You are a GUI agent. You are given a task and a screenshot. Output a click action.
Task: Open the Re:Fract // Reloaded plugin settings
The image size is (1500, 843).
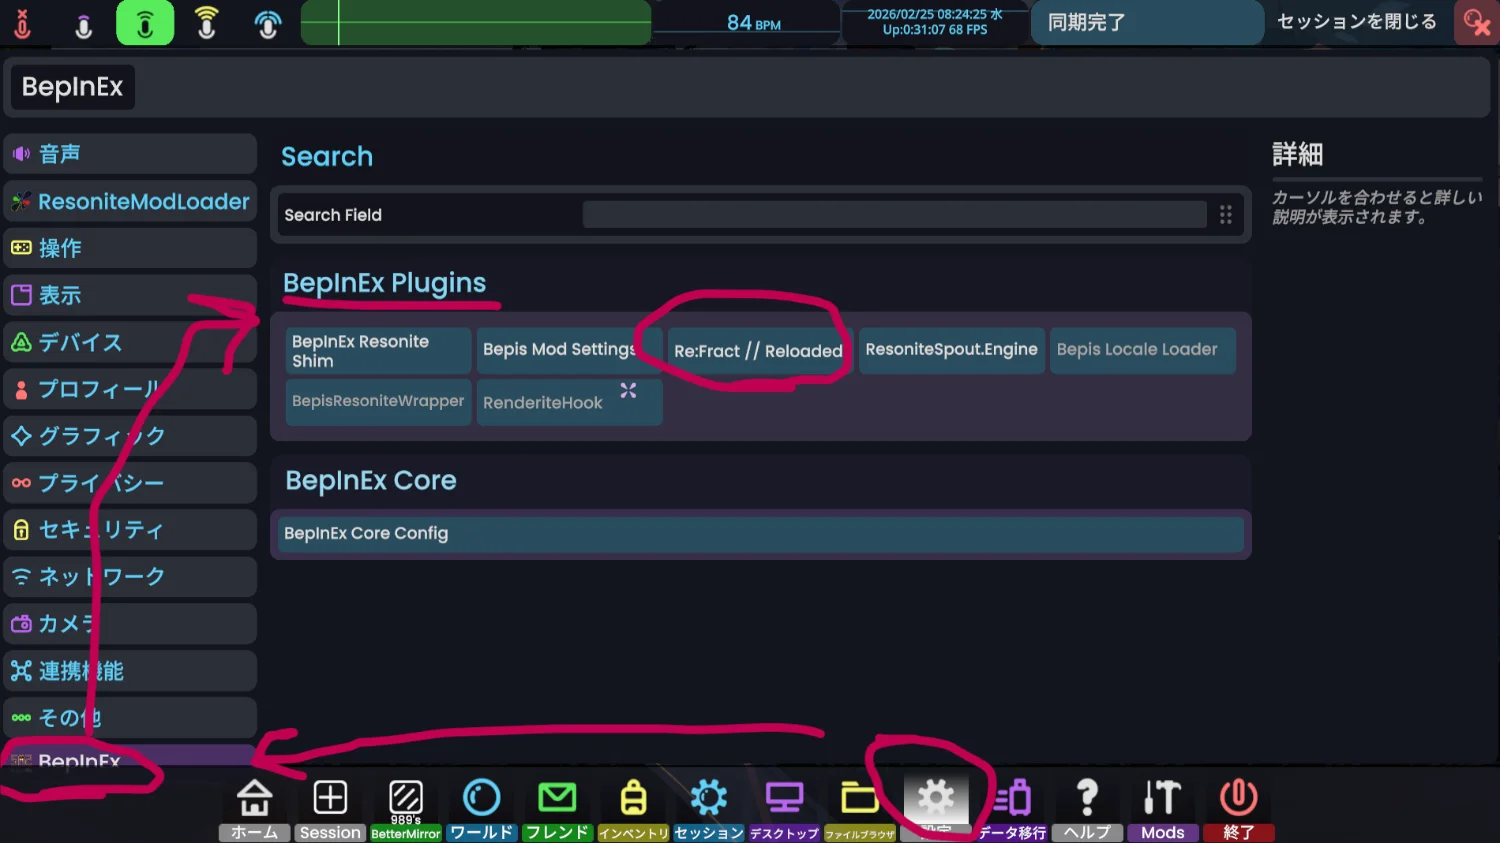758,351
